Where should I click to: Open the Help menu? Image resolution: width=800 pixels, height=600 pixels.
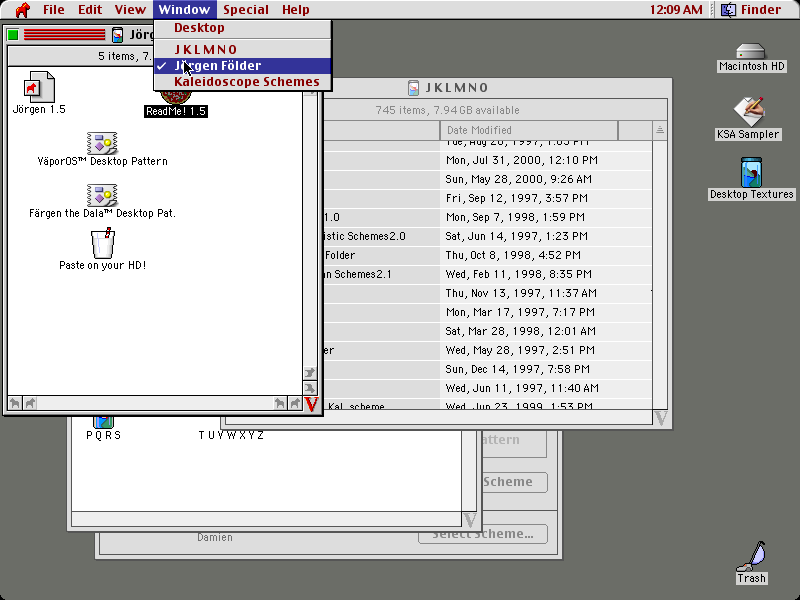tap(295, 10)
